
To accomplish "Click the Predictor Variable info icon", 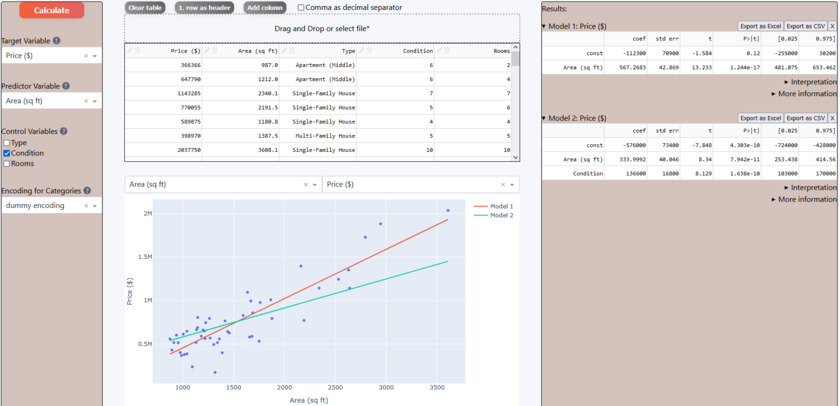I will tap(66, 86).
